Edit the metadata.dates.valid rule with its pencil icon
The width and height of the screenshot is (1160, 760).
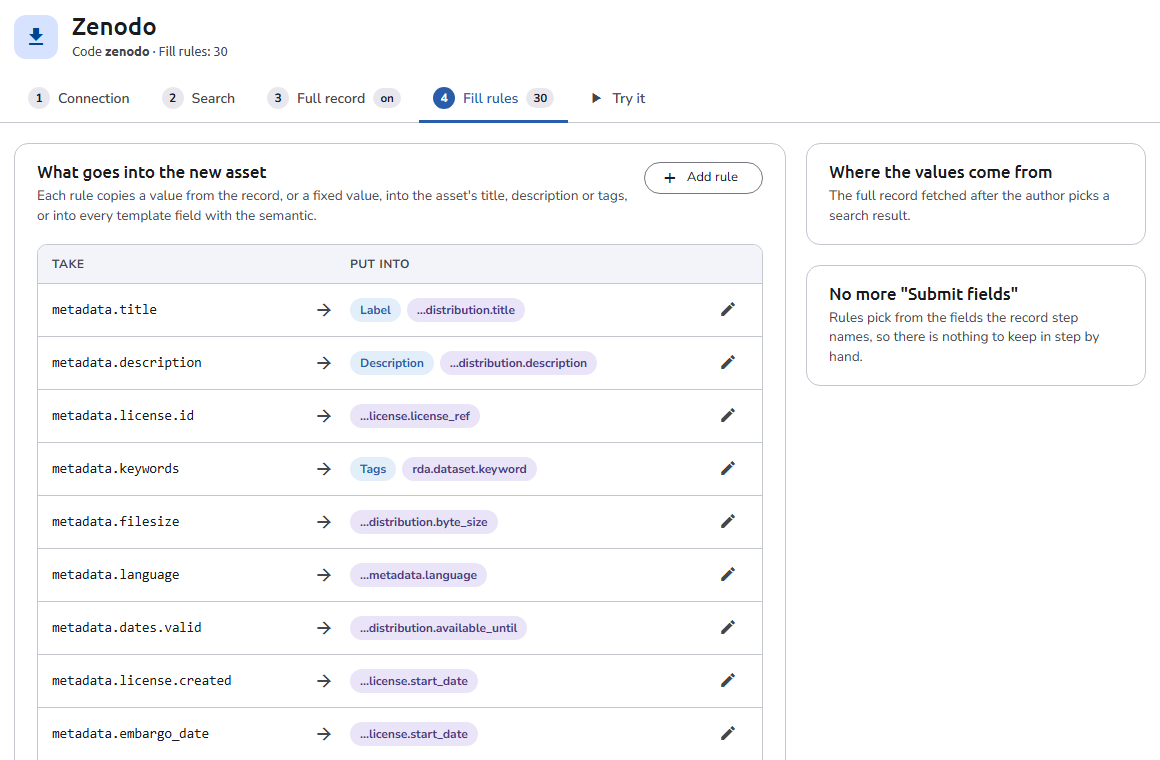coord(728,628)
